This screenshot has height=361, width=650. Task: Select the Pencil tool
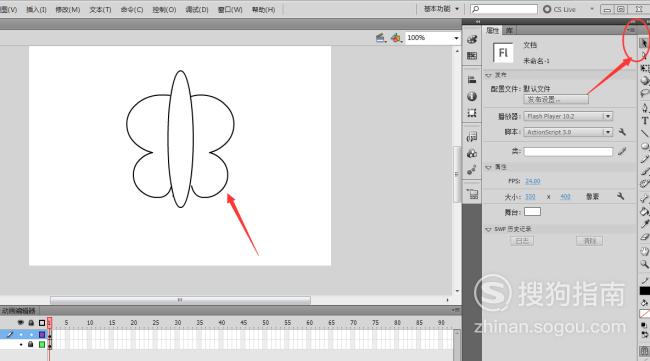point(645,159)
